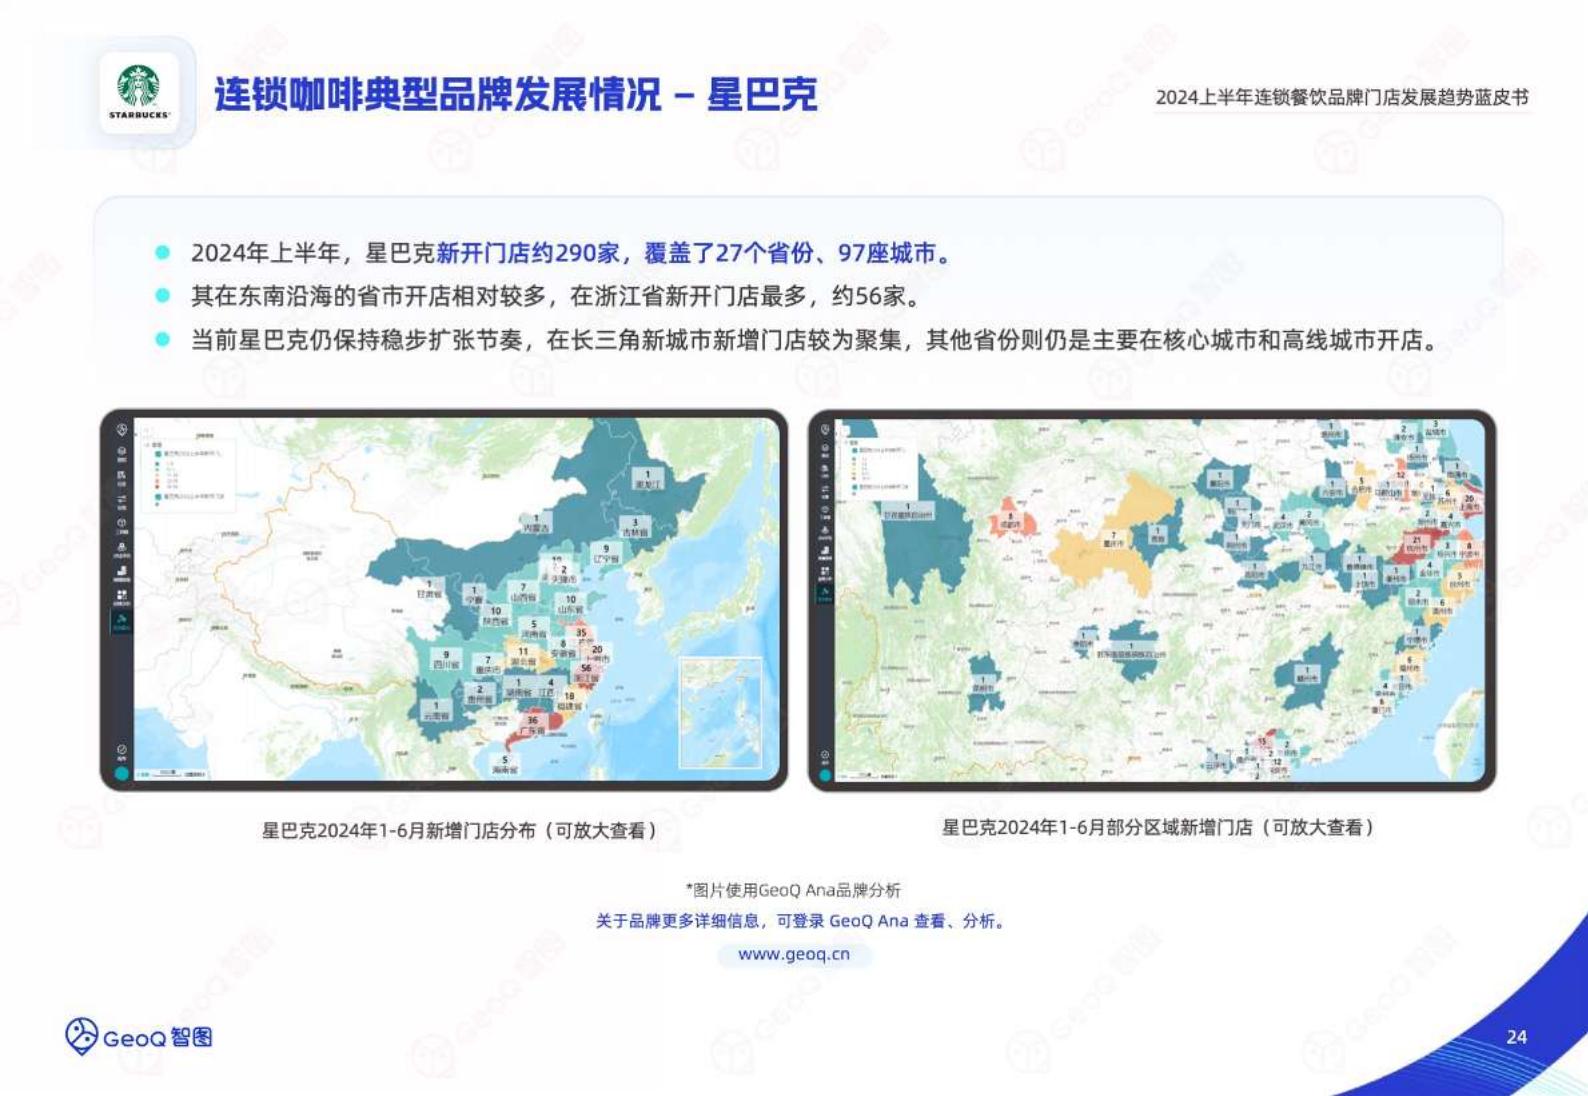Click the caption 星巴克2024年1-6月部分区域新增门店

1158,827
